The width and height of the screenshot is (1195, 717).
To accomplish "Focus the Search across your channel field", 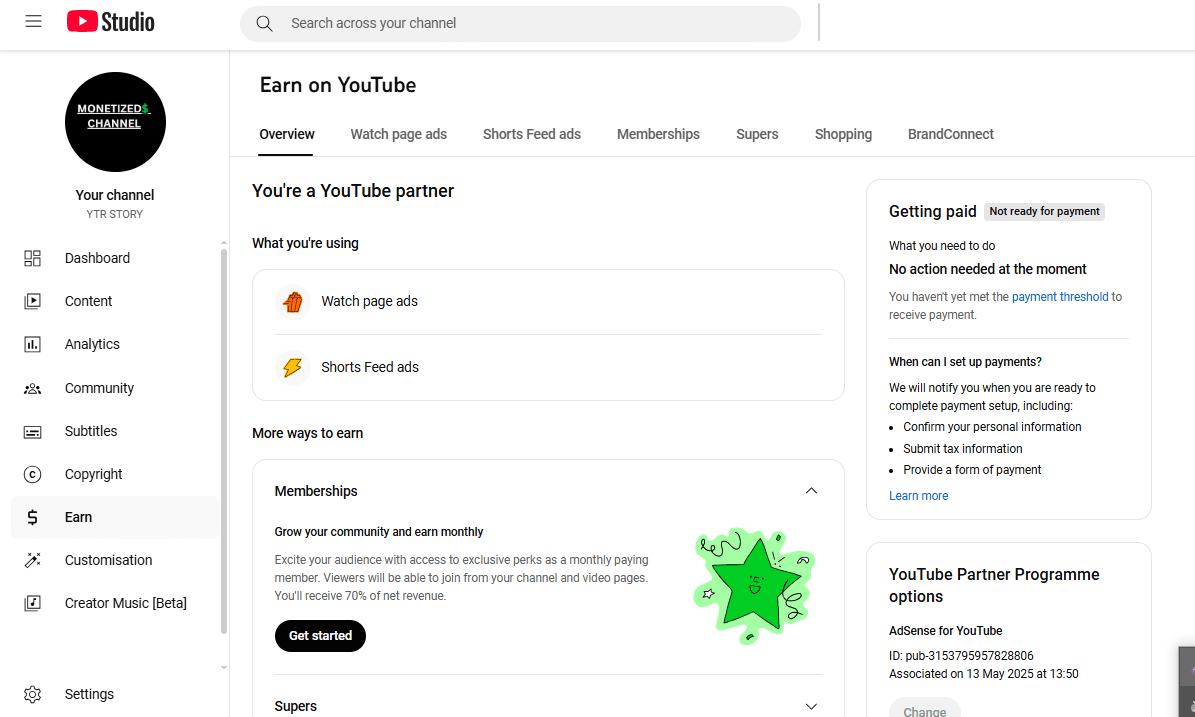I will point(521,24).
